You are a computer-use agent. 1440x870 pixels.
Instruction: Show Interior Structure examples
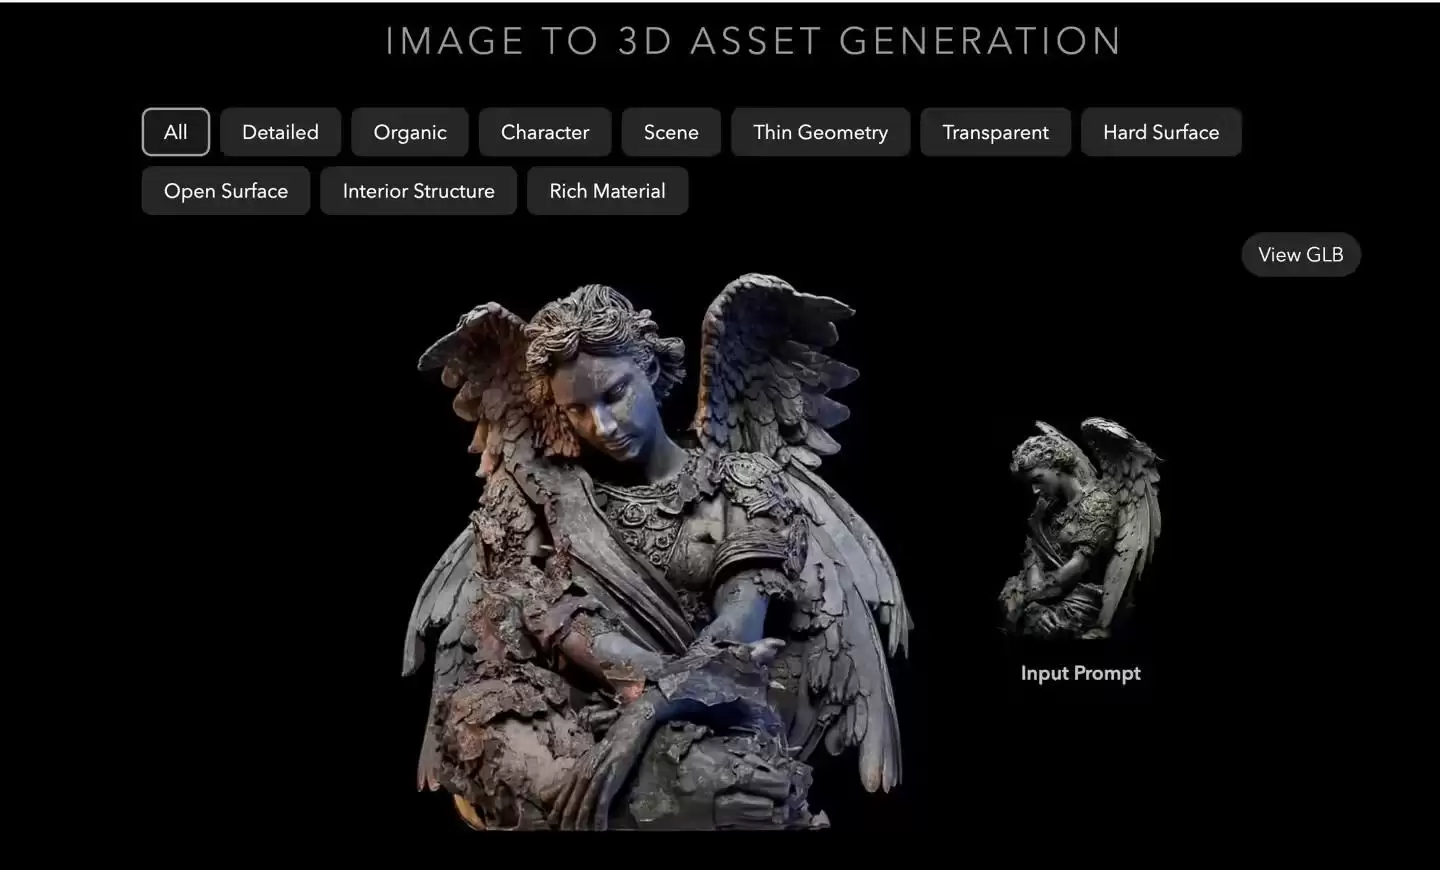418,191
